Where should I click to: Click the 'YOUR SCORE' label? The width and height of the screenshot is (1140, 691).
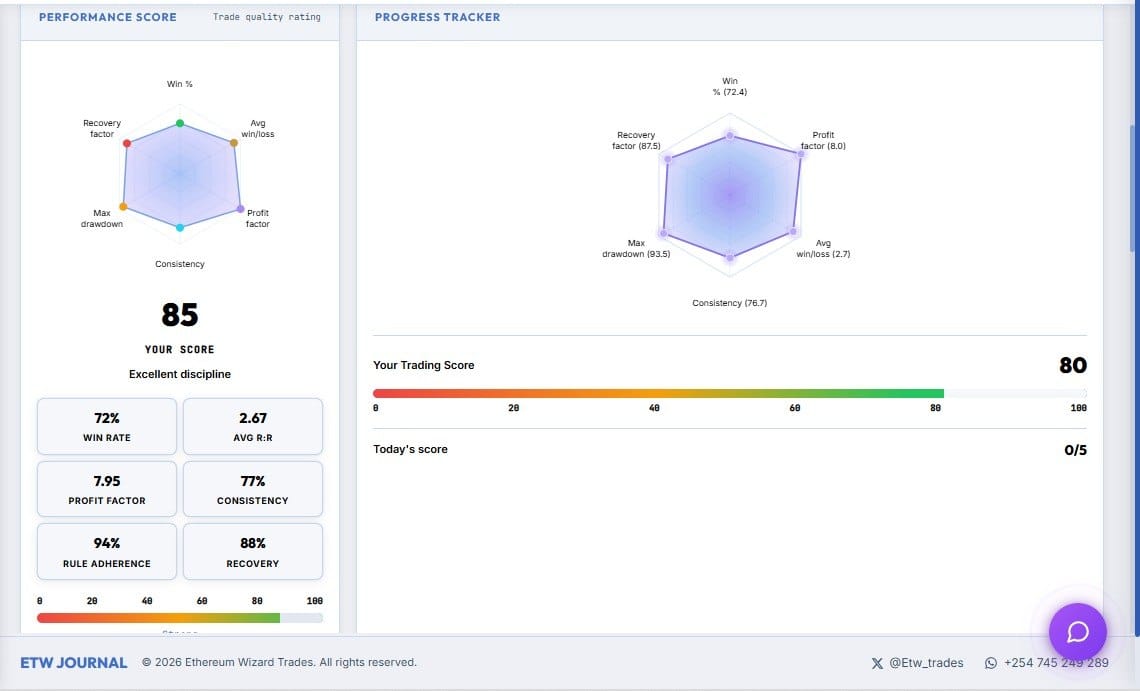click(x=180, y=349)
